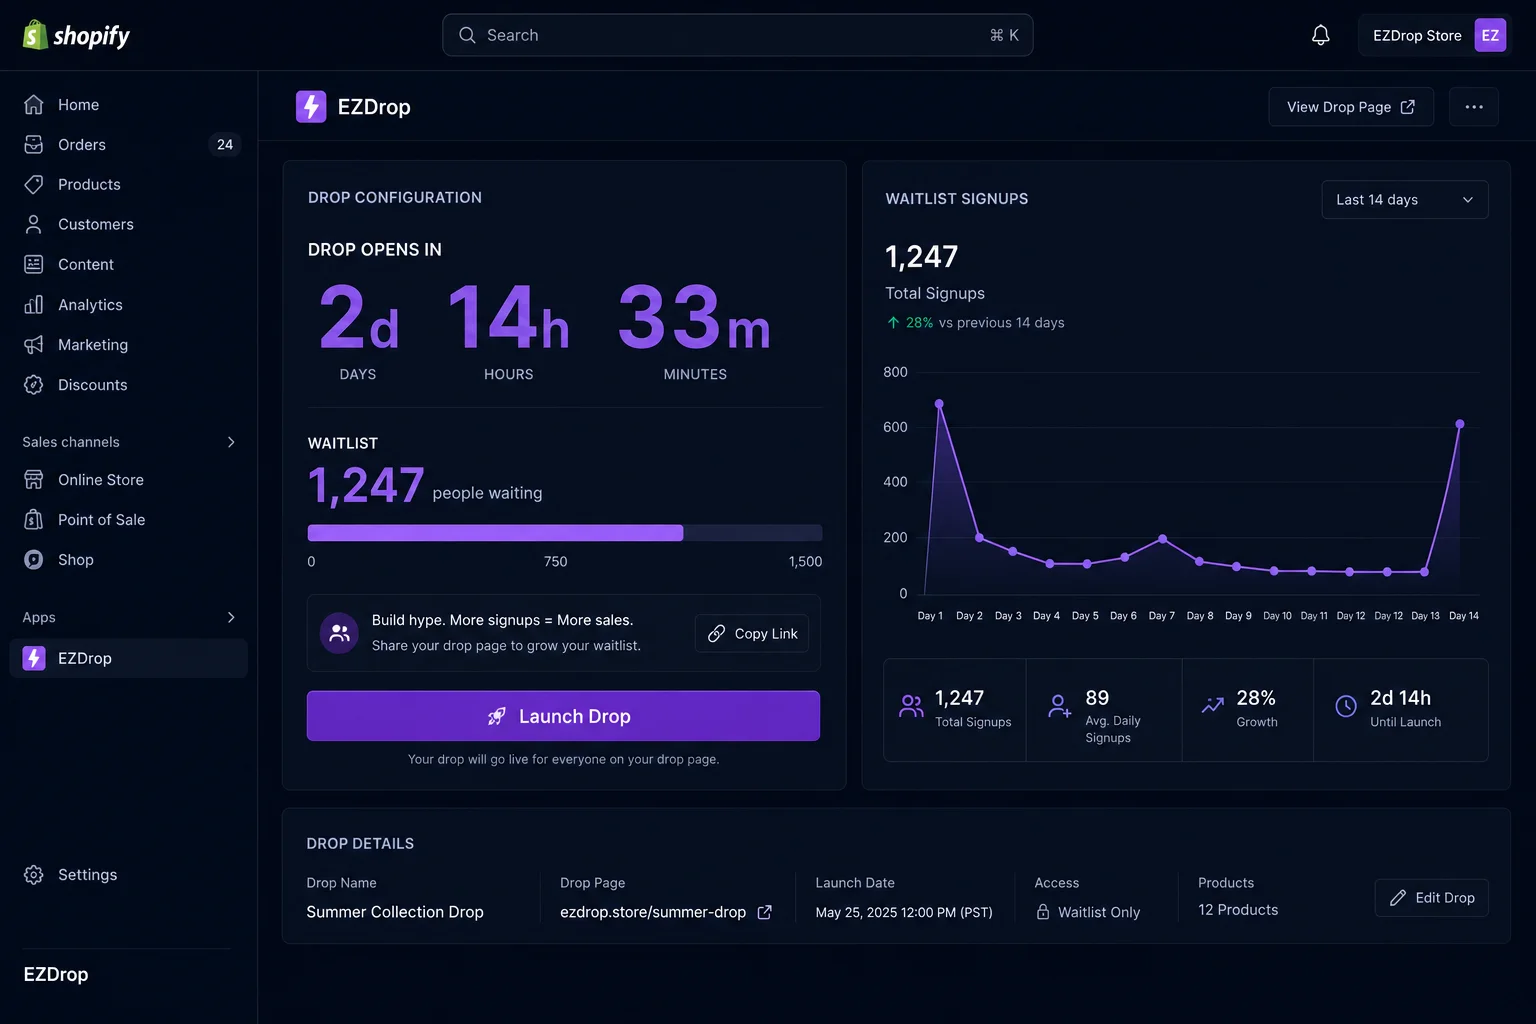Screen dimensions: 1536x1024
Task: Click the Waitlist Only lock icon
Action: pyautogui.click(x=1043, y=912)
